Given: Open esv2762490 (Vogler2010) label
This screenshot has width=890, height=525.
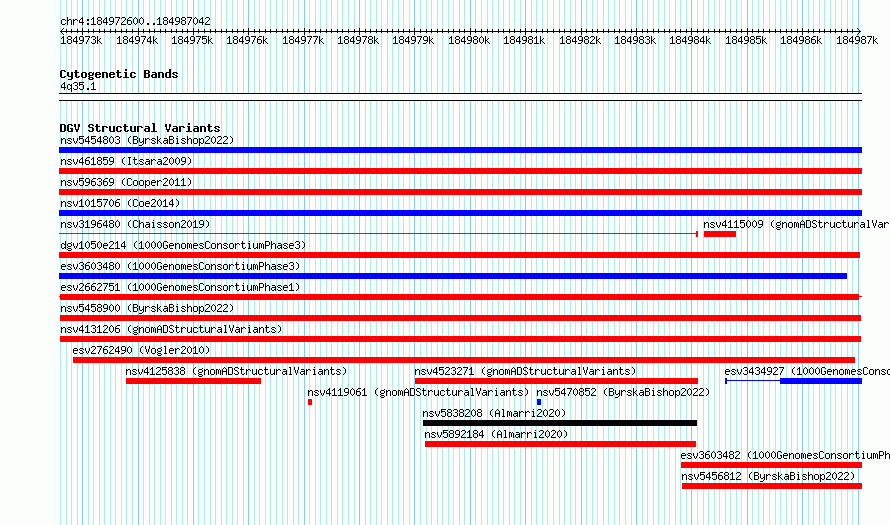Looking at the screenshot, I should coord(141,350).
